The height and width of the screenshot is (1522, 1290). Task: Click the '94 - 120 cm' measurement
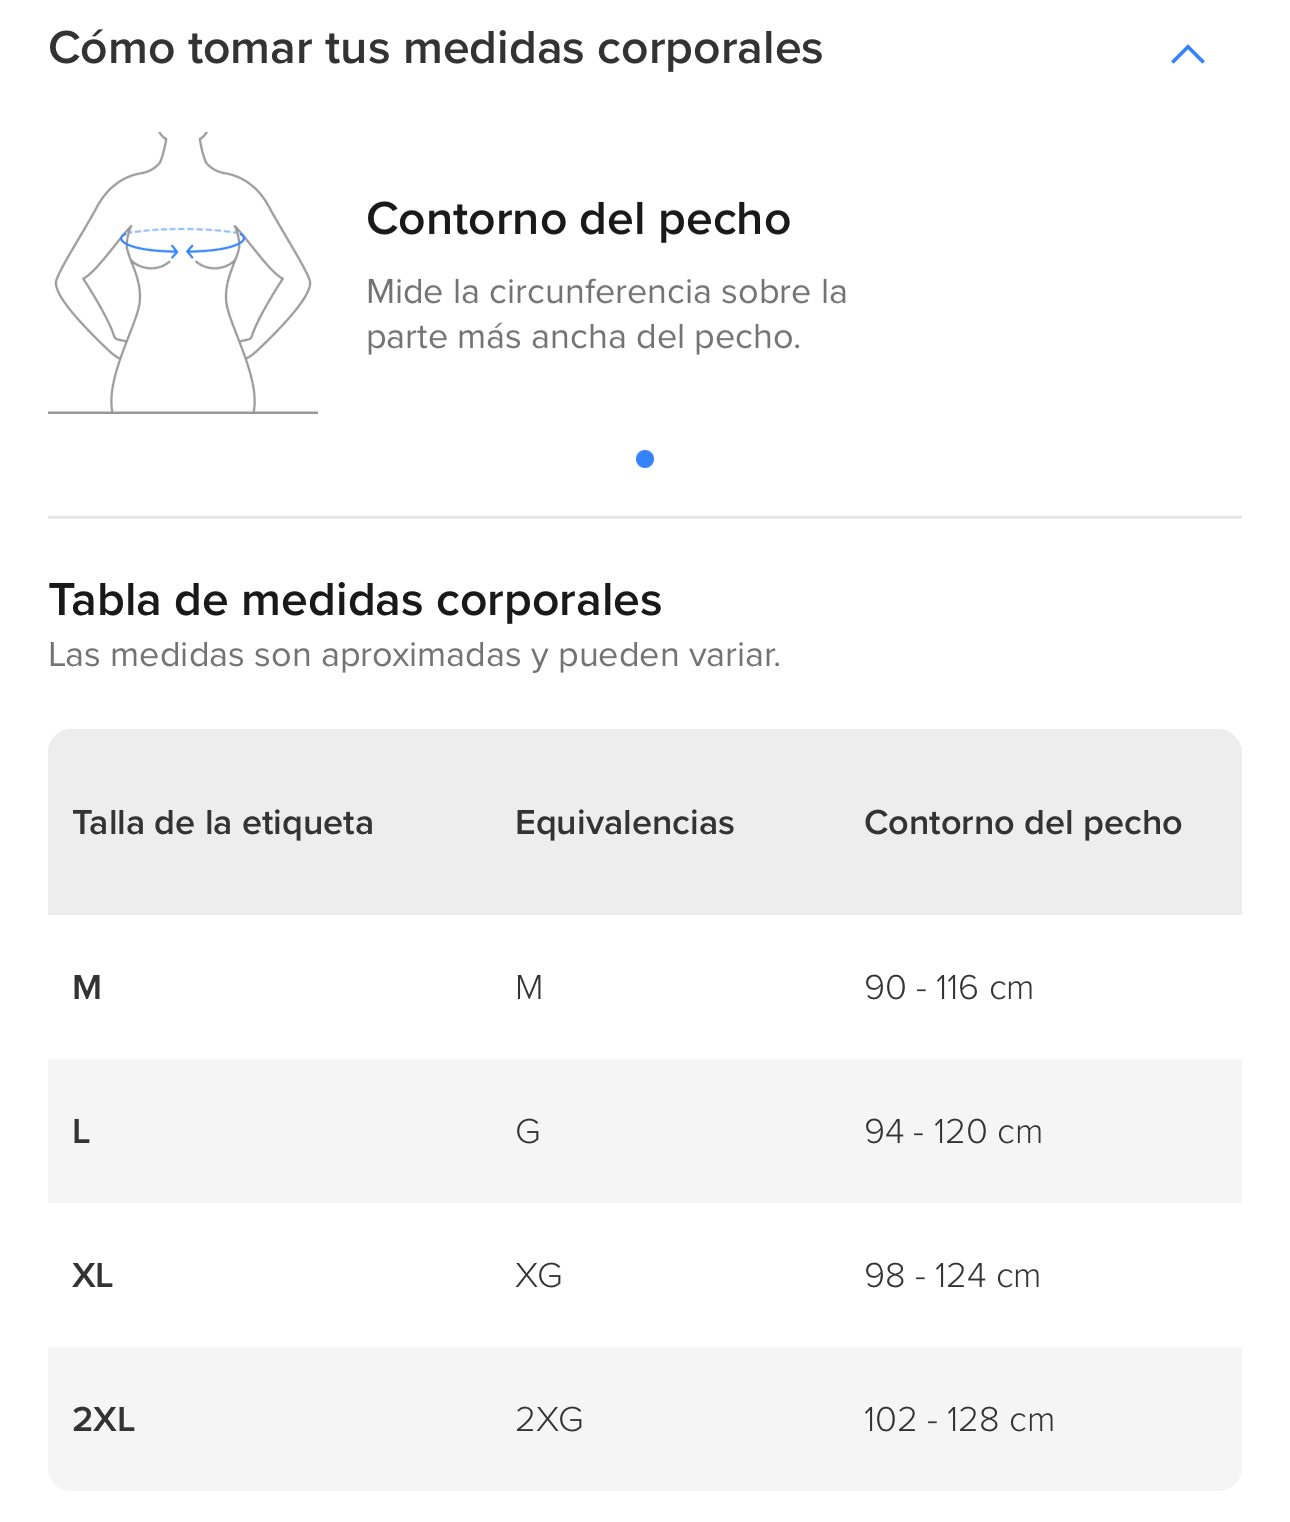click(953, 1132)
